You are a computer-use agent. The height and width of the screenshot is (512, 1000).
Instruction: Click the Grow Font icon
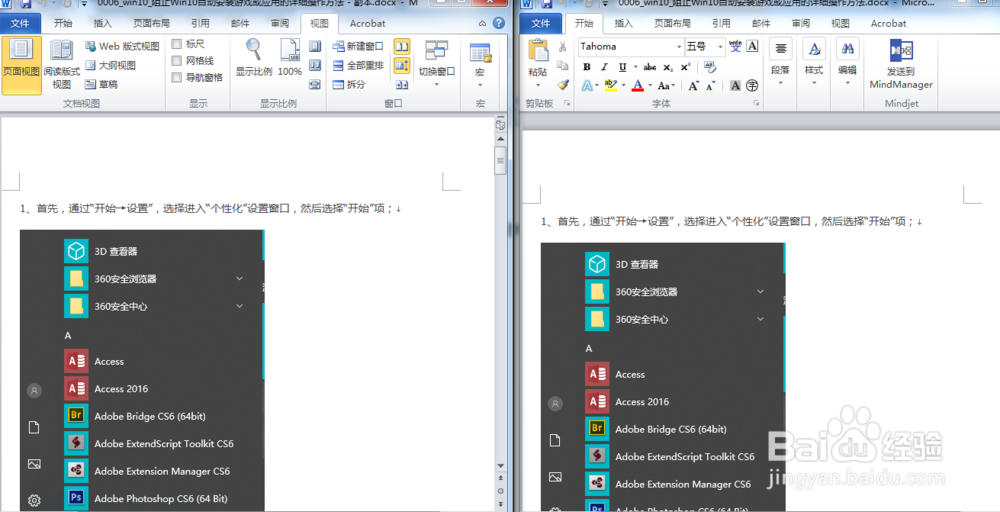693,85
